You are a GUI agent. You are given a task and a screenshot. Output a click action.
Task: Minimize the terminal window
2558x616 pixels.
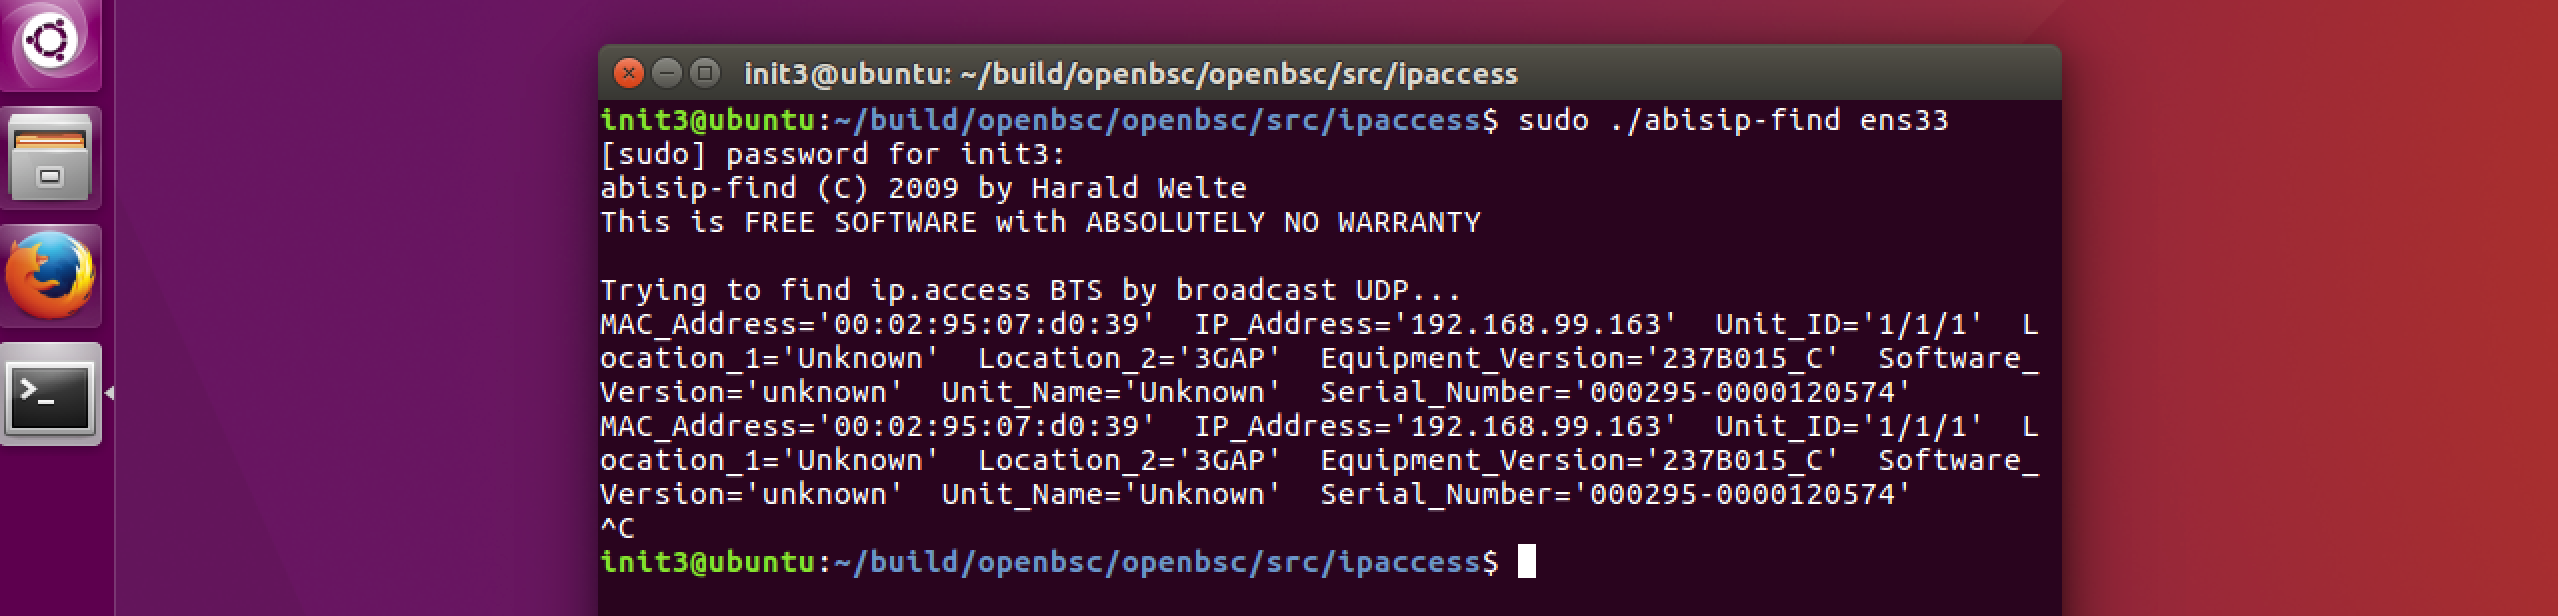pos(667,73)
